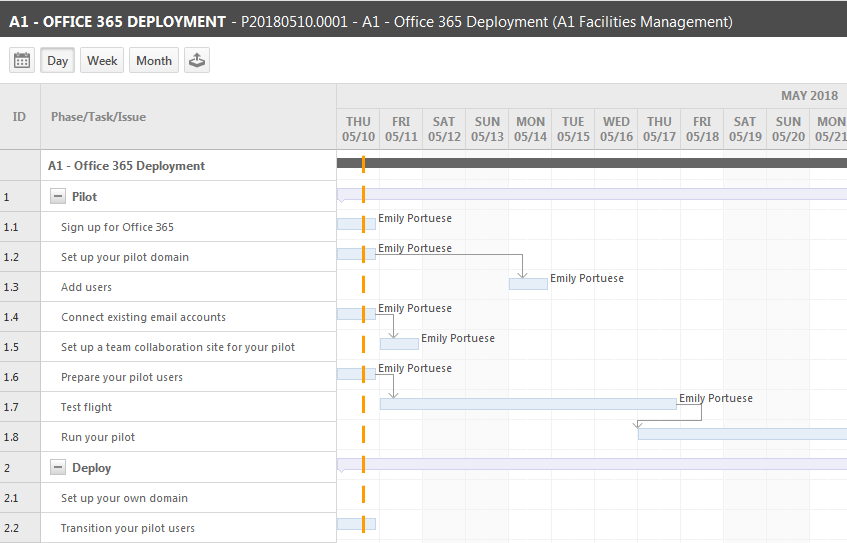Screen dimensions: 847x543
Task: Select the MON 05/14 date column header
Action: (530, 129)
